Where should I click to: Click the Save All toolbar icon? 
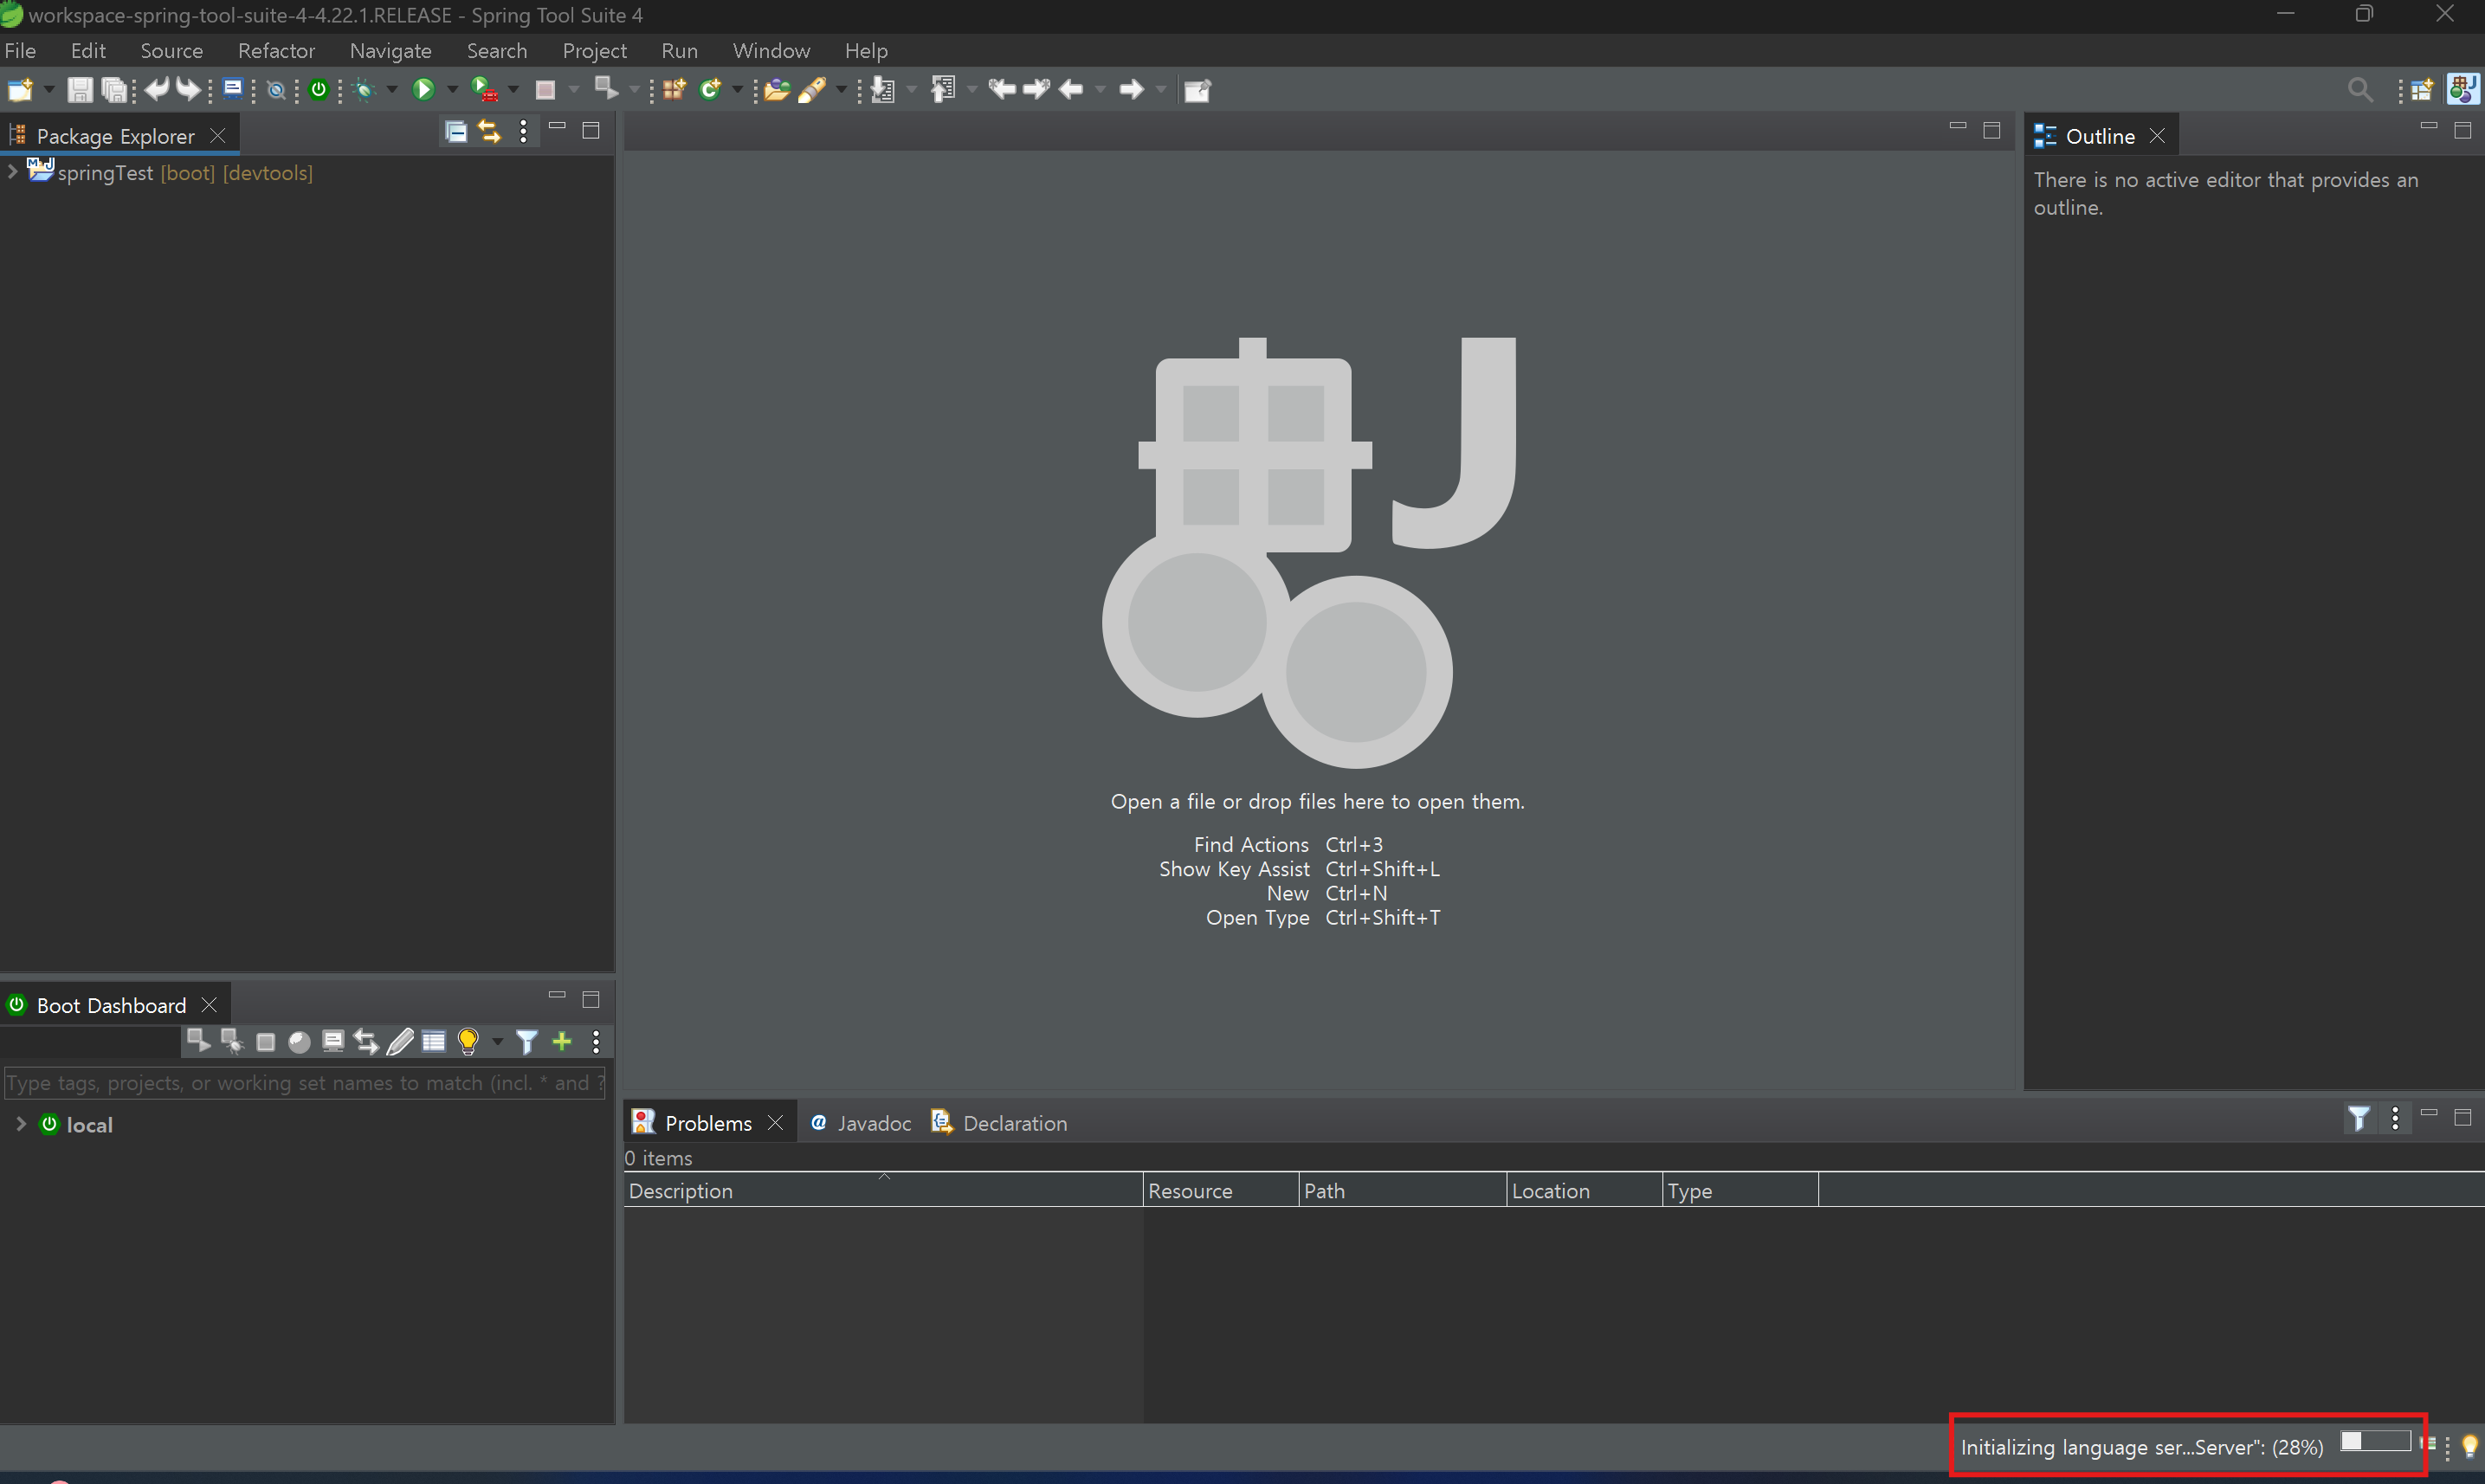(116, 90)
